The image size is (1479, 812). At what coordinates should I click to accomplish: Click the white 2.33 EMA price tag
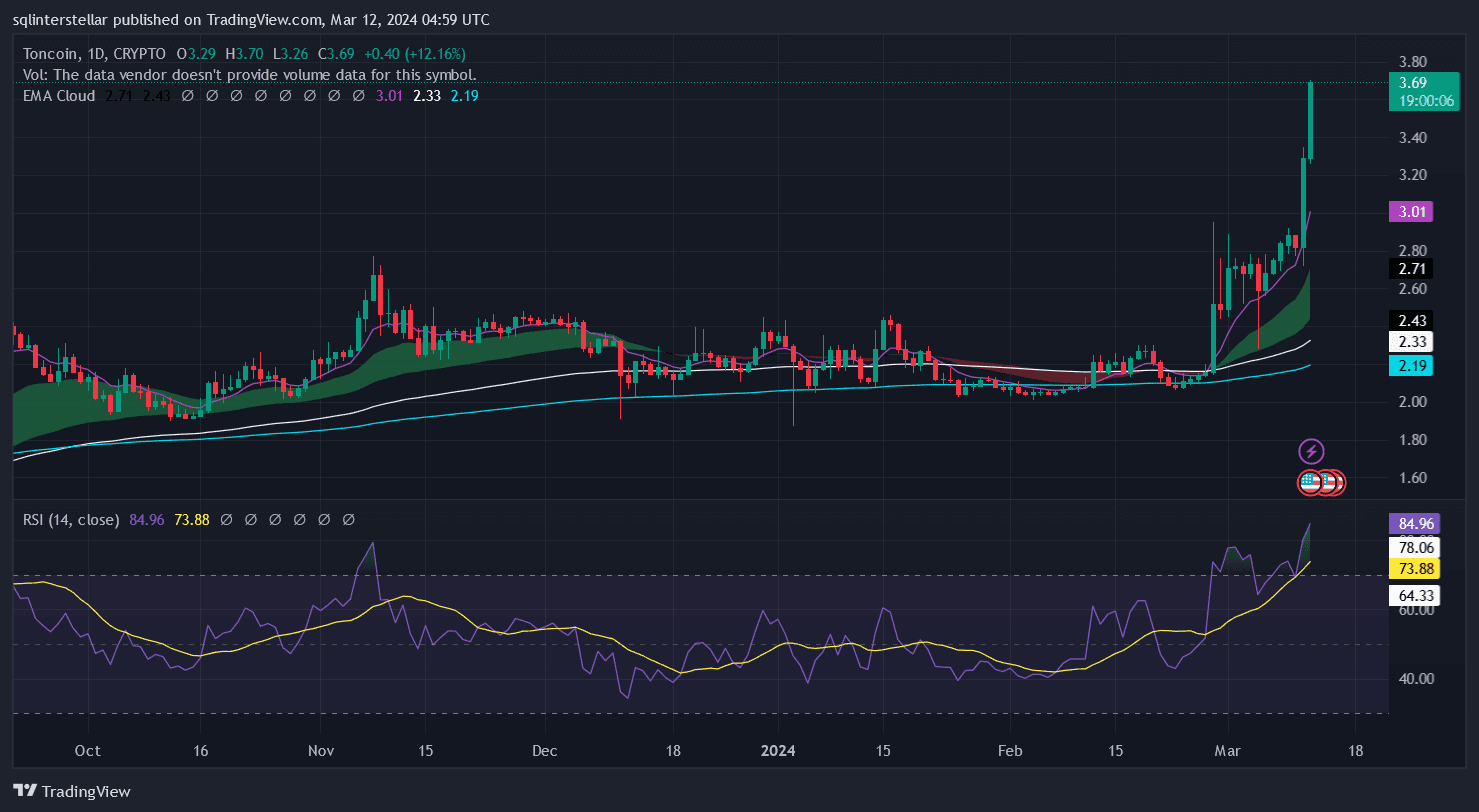pyautogui.click(x=1411, y=342)
